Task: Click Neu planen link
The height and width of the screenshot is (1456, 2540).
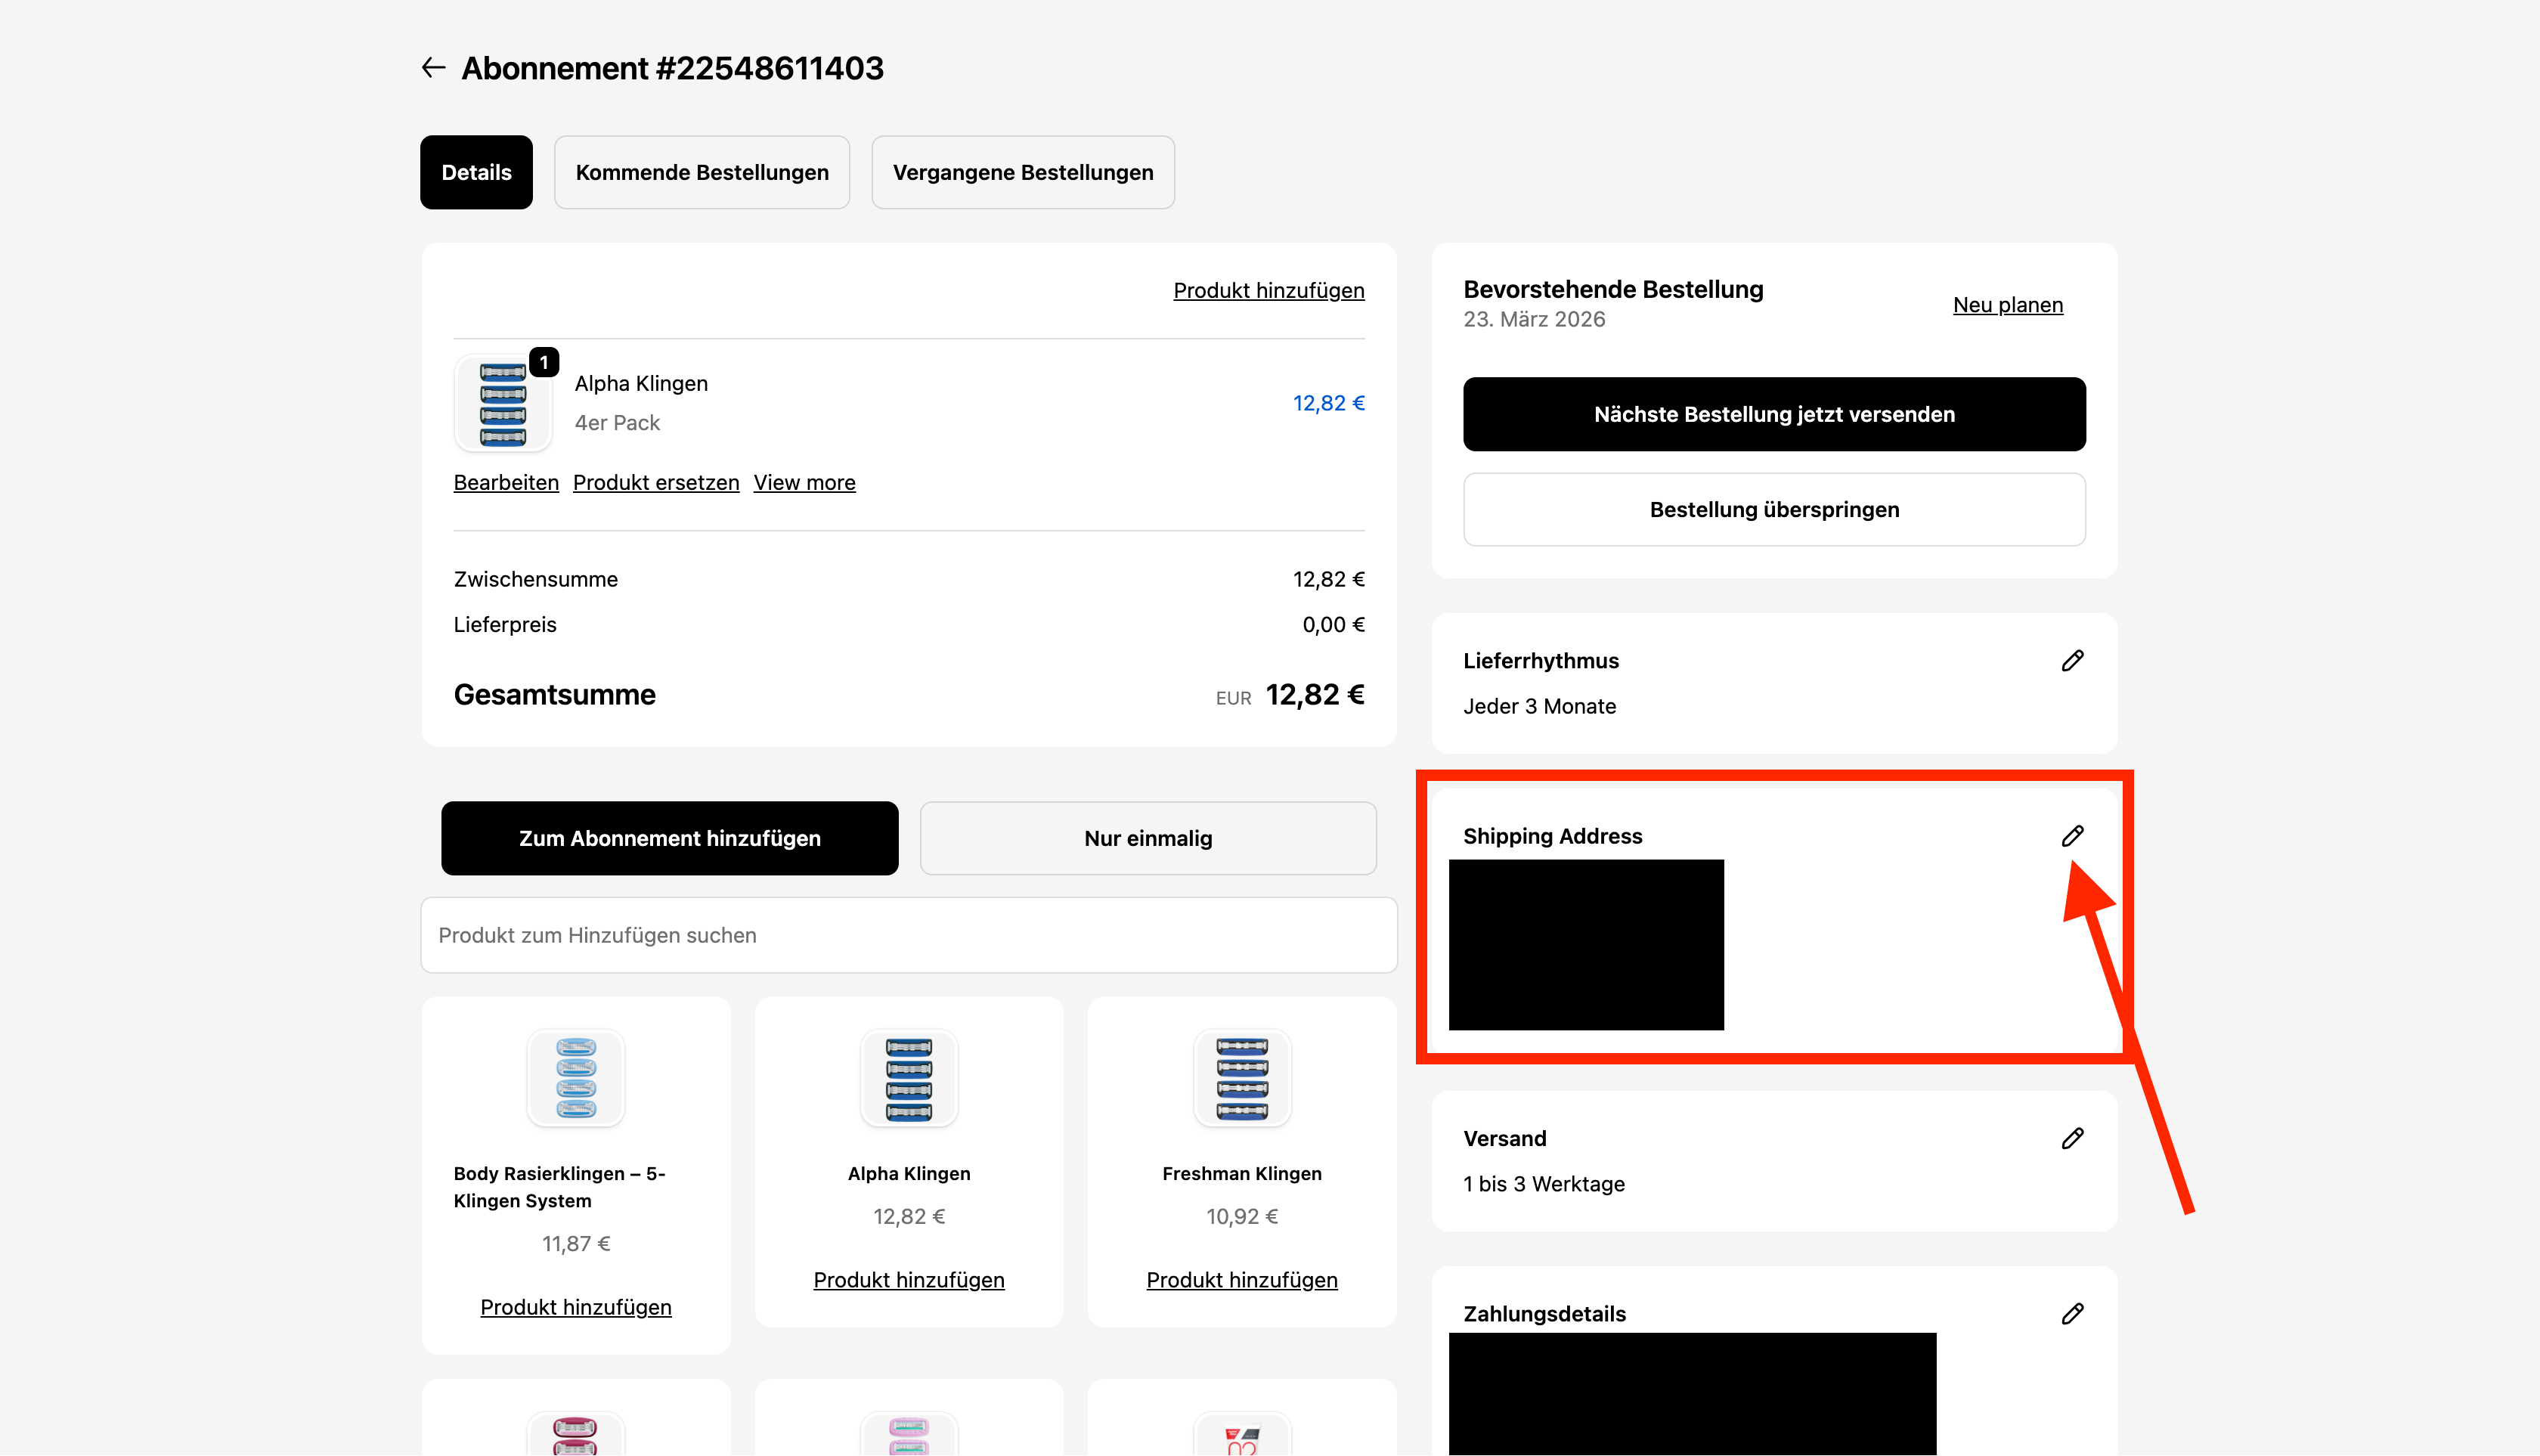Action: pyautogui.click(x=2007, y=305)
